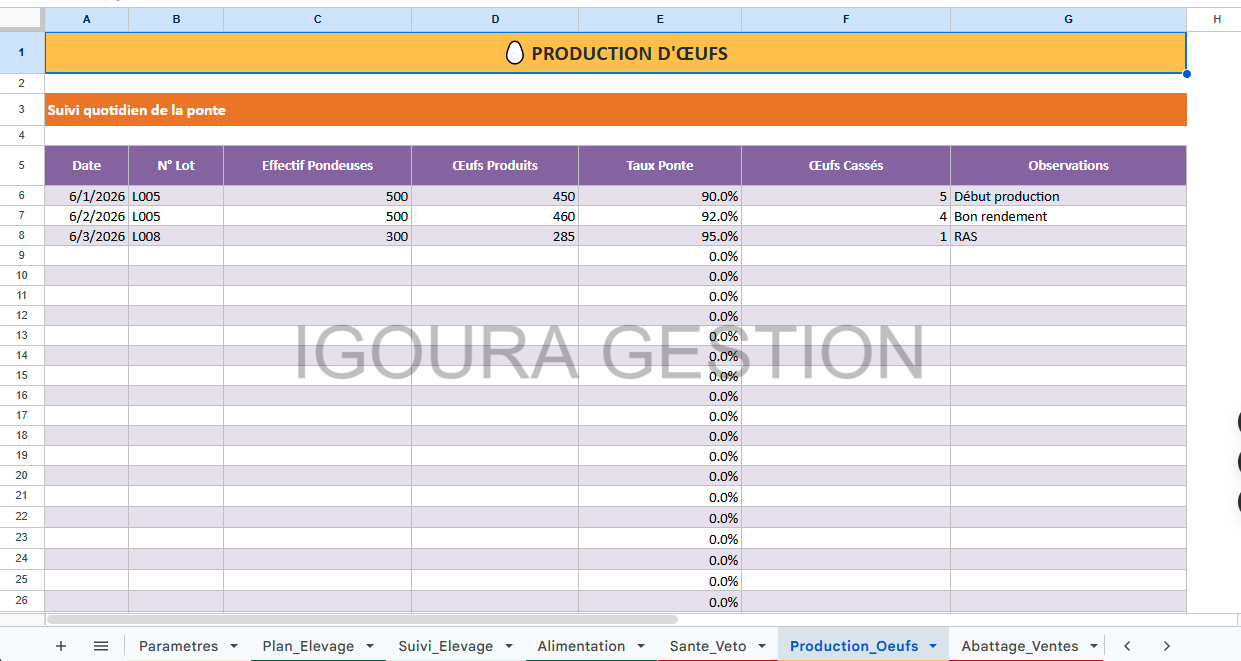Add a new sheet with plus icon
This screenshot has width=1241, height=661.
point(61,646)
